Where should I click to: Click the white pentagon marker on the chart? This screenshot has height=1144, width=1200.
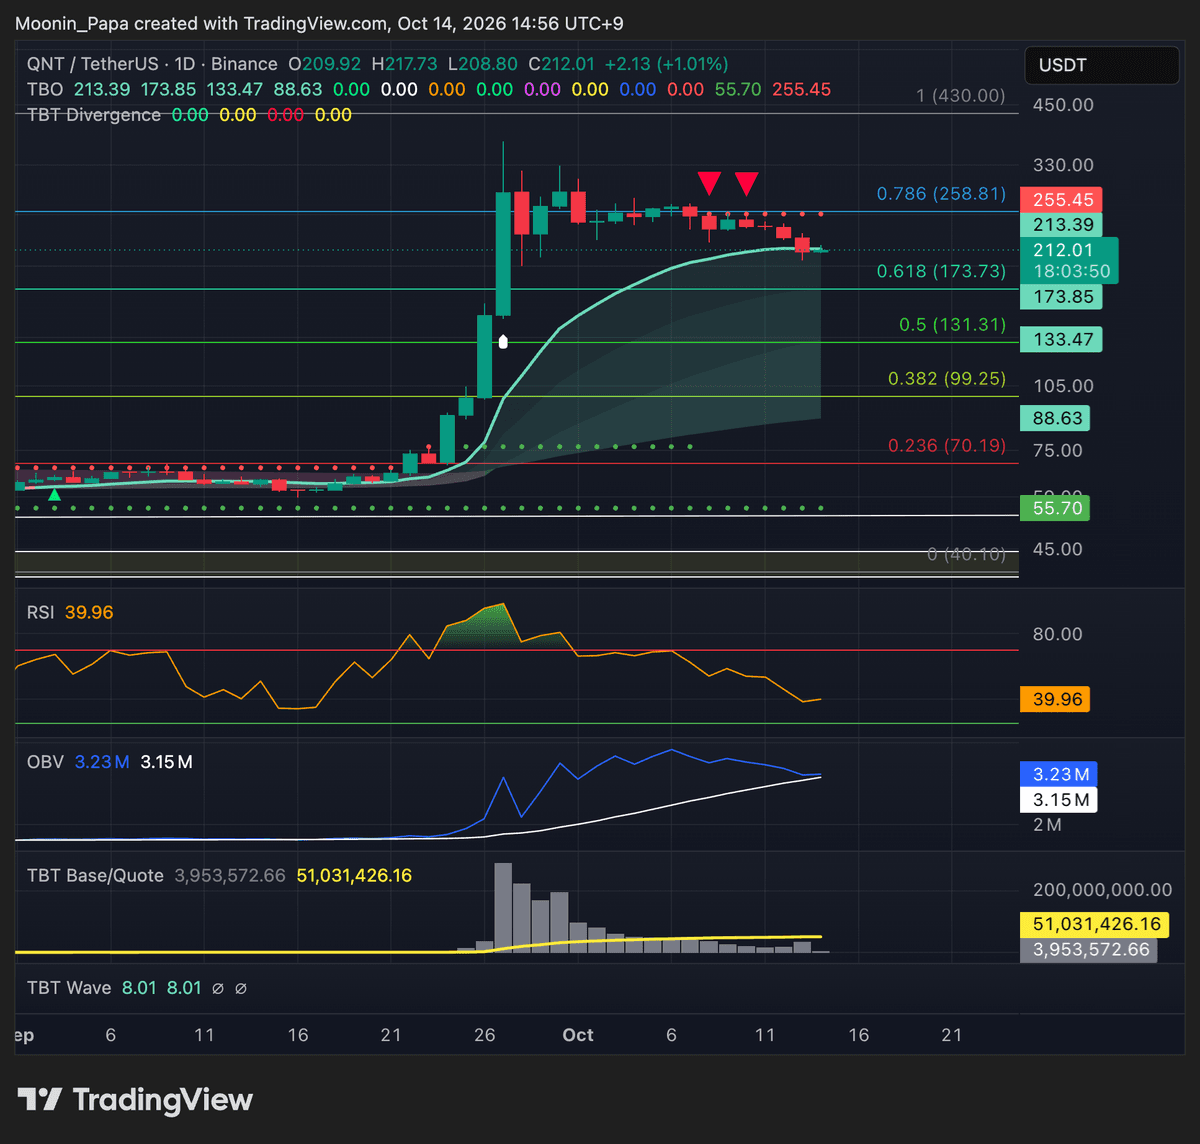tap(503, 342)
